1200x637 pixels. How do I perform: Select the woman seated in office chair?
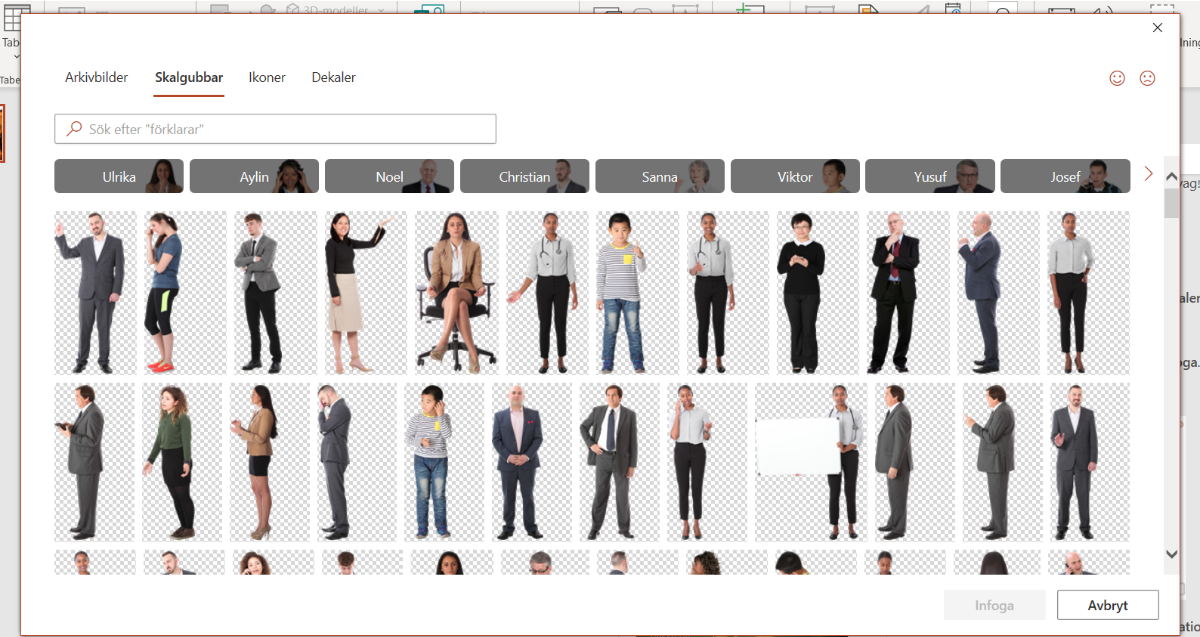point(456,292)
